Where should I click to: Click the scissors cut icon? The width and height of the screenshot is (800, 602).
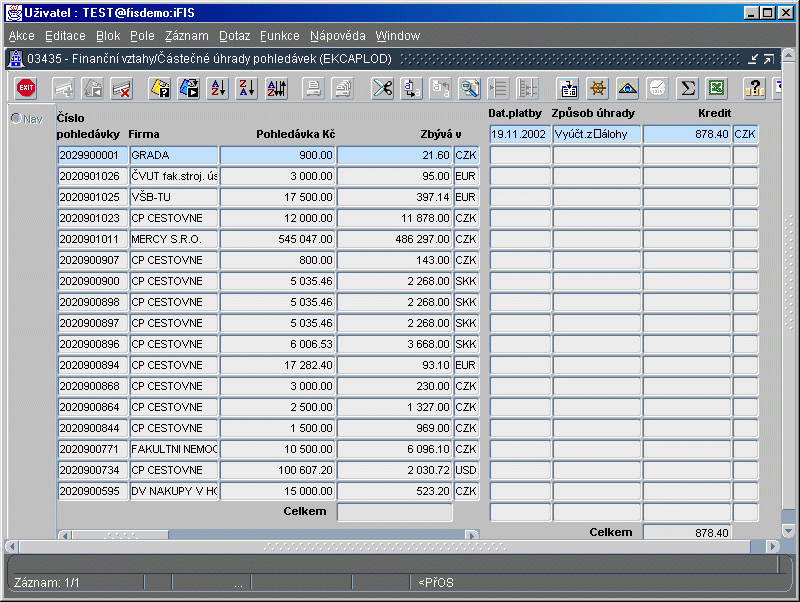coord(382,88)
